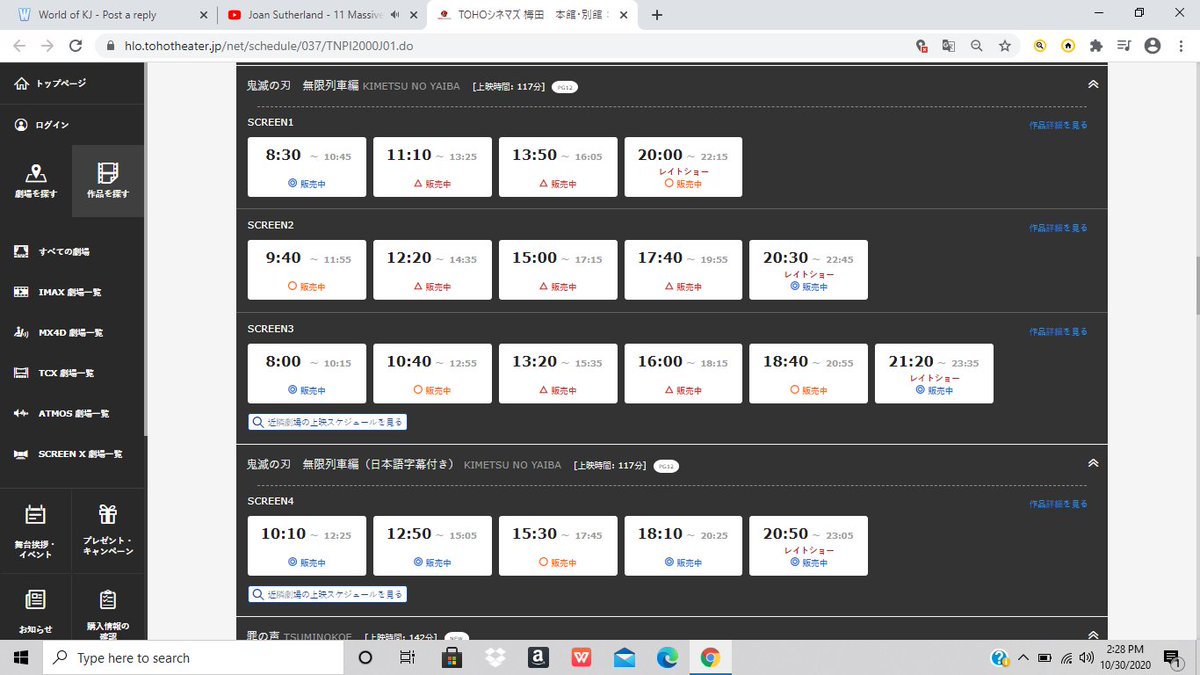Select the 作品を探す film strip icon
This screenshot has width=1200, height=675.
tap(108, 173)
